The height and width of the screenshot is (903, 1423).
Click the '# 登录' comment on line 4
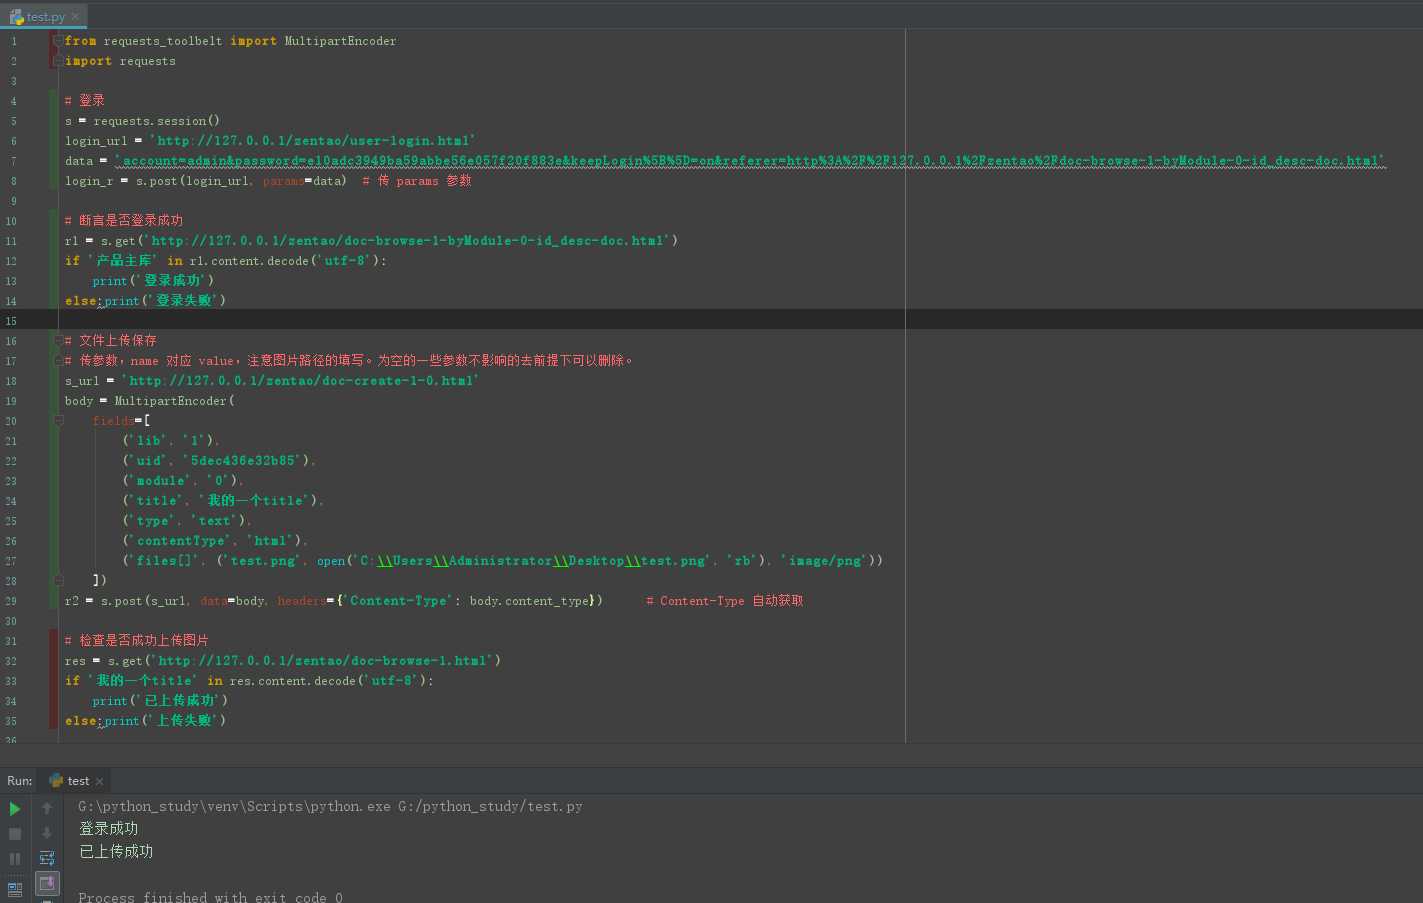coord(85,101)
